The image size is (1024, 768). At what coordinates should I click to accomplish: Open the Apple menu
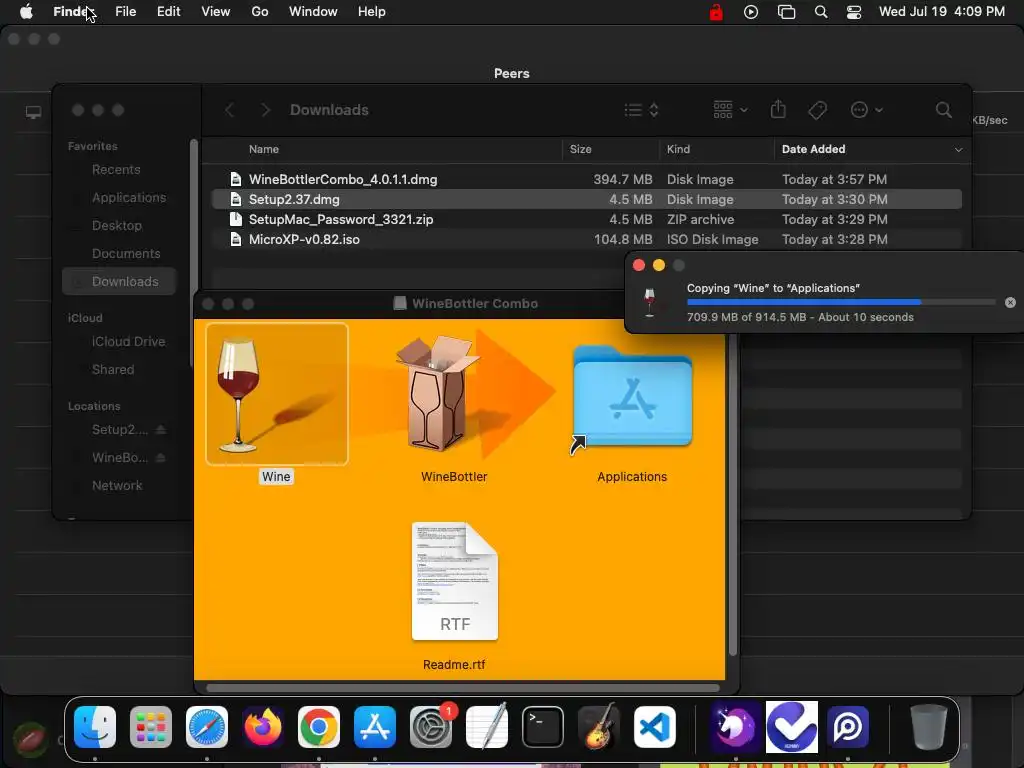coord(26,12)
